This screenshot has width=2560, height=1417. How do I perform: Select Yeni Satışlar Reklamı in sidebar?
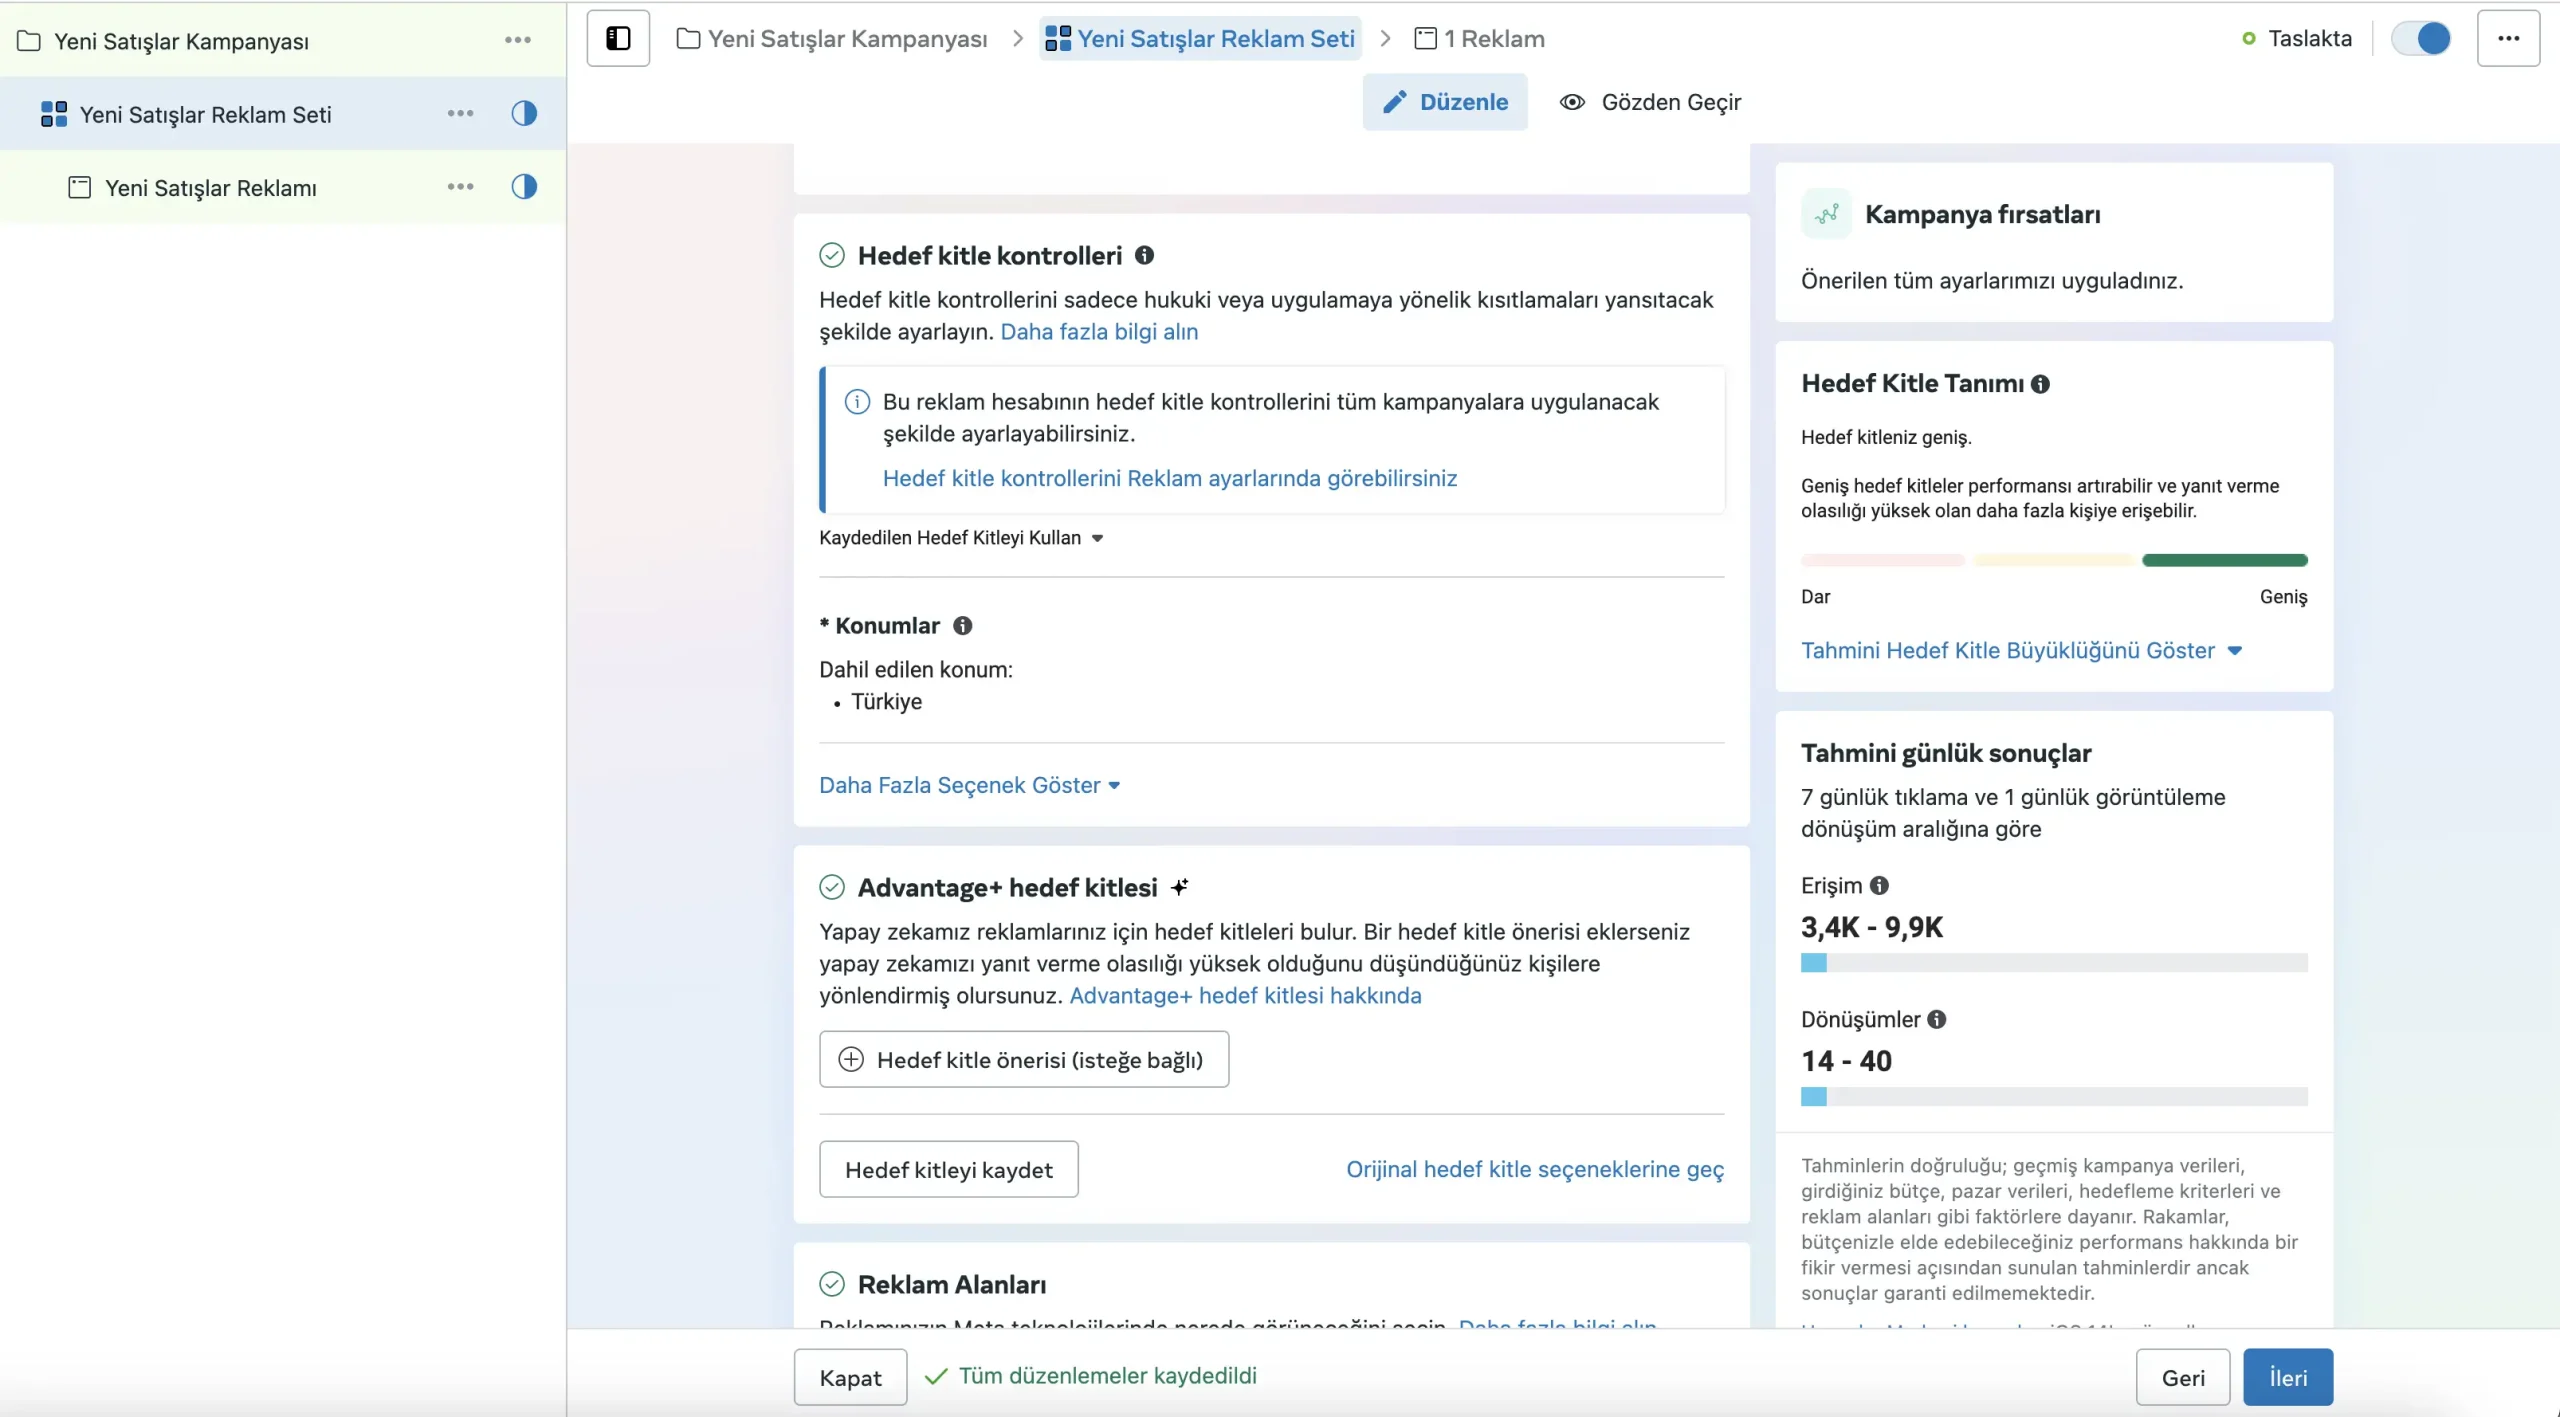(x=210, y=188)
